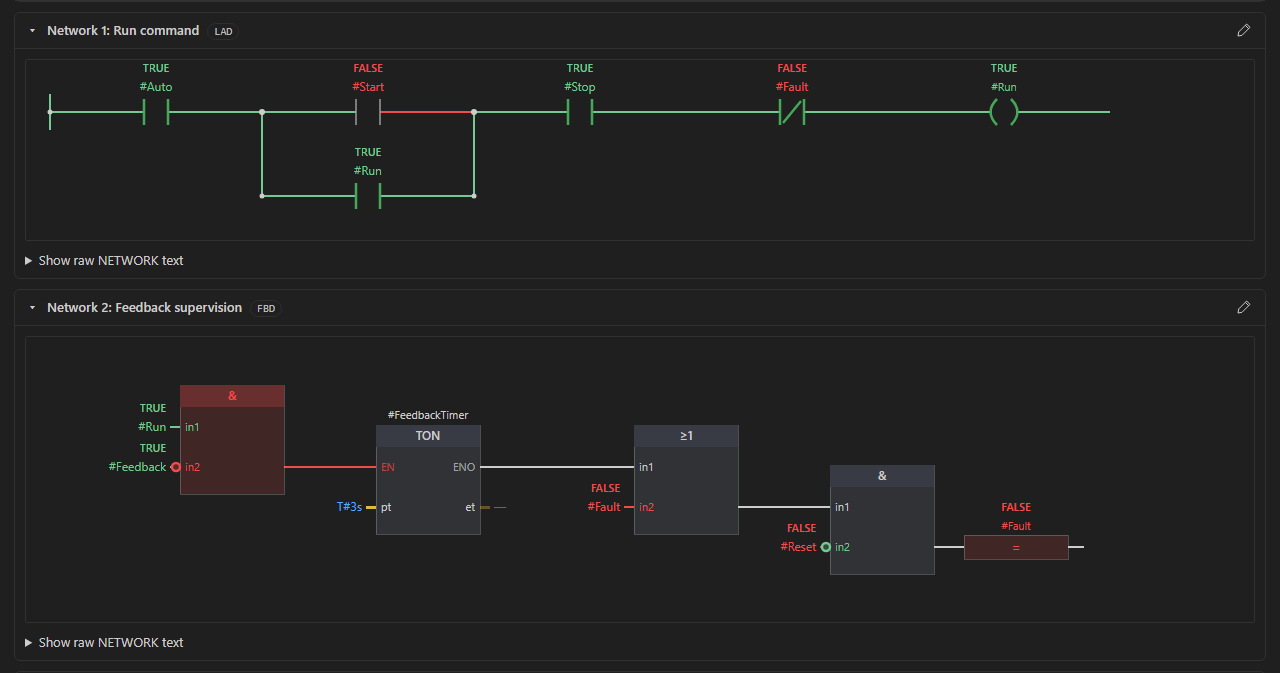This screenshot has width=1280, height=673.
Task: Select the #Run parallel branch contact
Action: pos(368,196)
